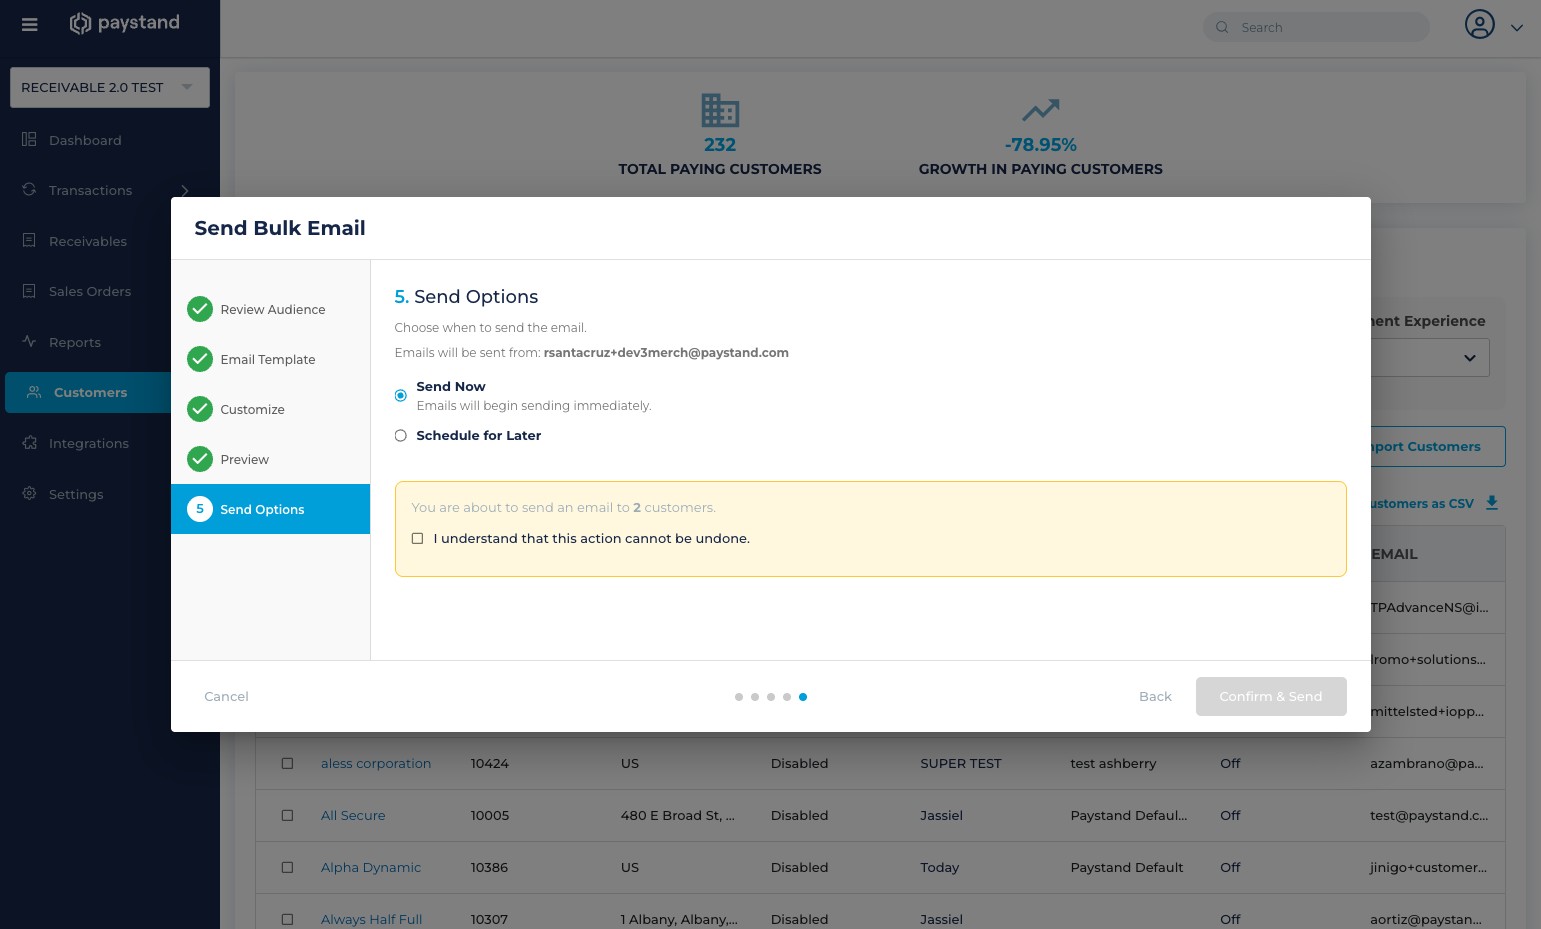
Task: Click the Receivables icon in sidebar
Action: [29, 240]
